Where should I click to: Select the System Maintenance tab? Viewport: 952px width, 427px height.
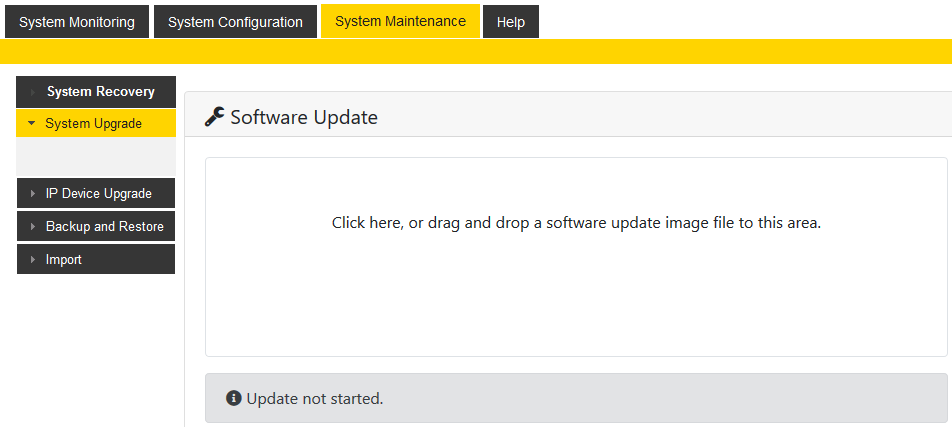(x=400, y=21)
